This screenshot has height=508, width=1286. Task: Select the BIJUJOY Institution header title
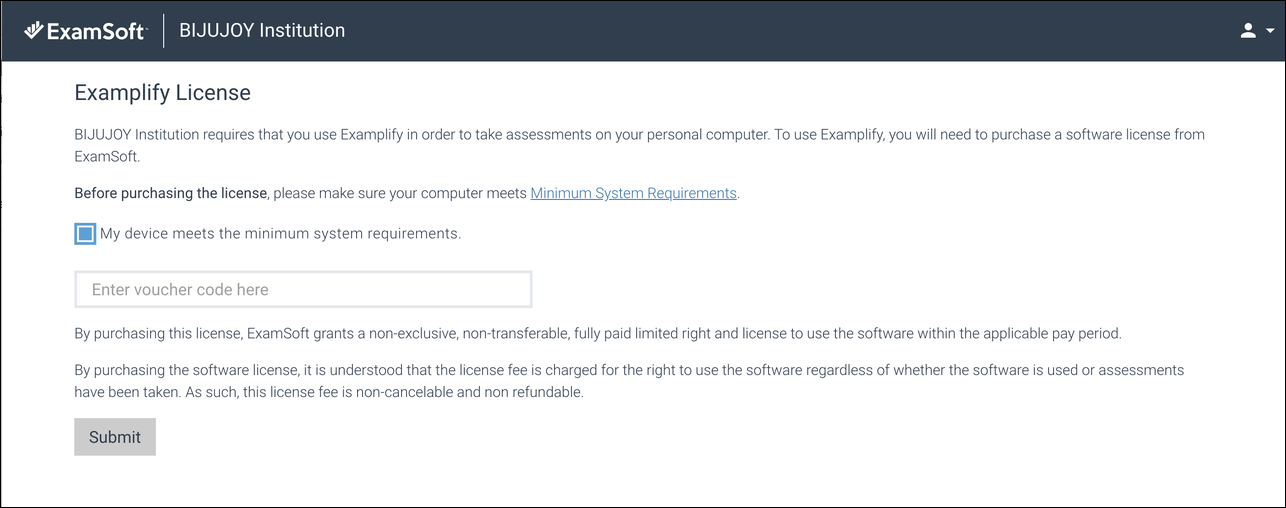click(262, 30)
